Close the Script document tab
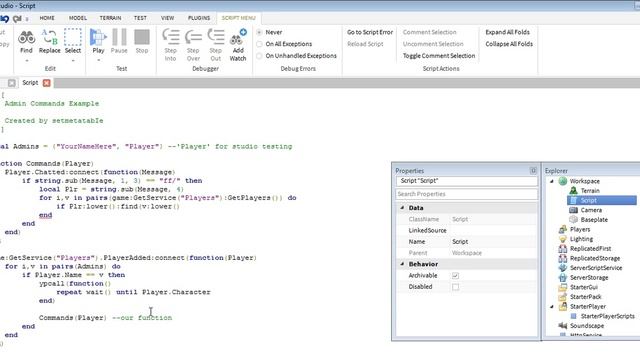 [x=47, y=83]
